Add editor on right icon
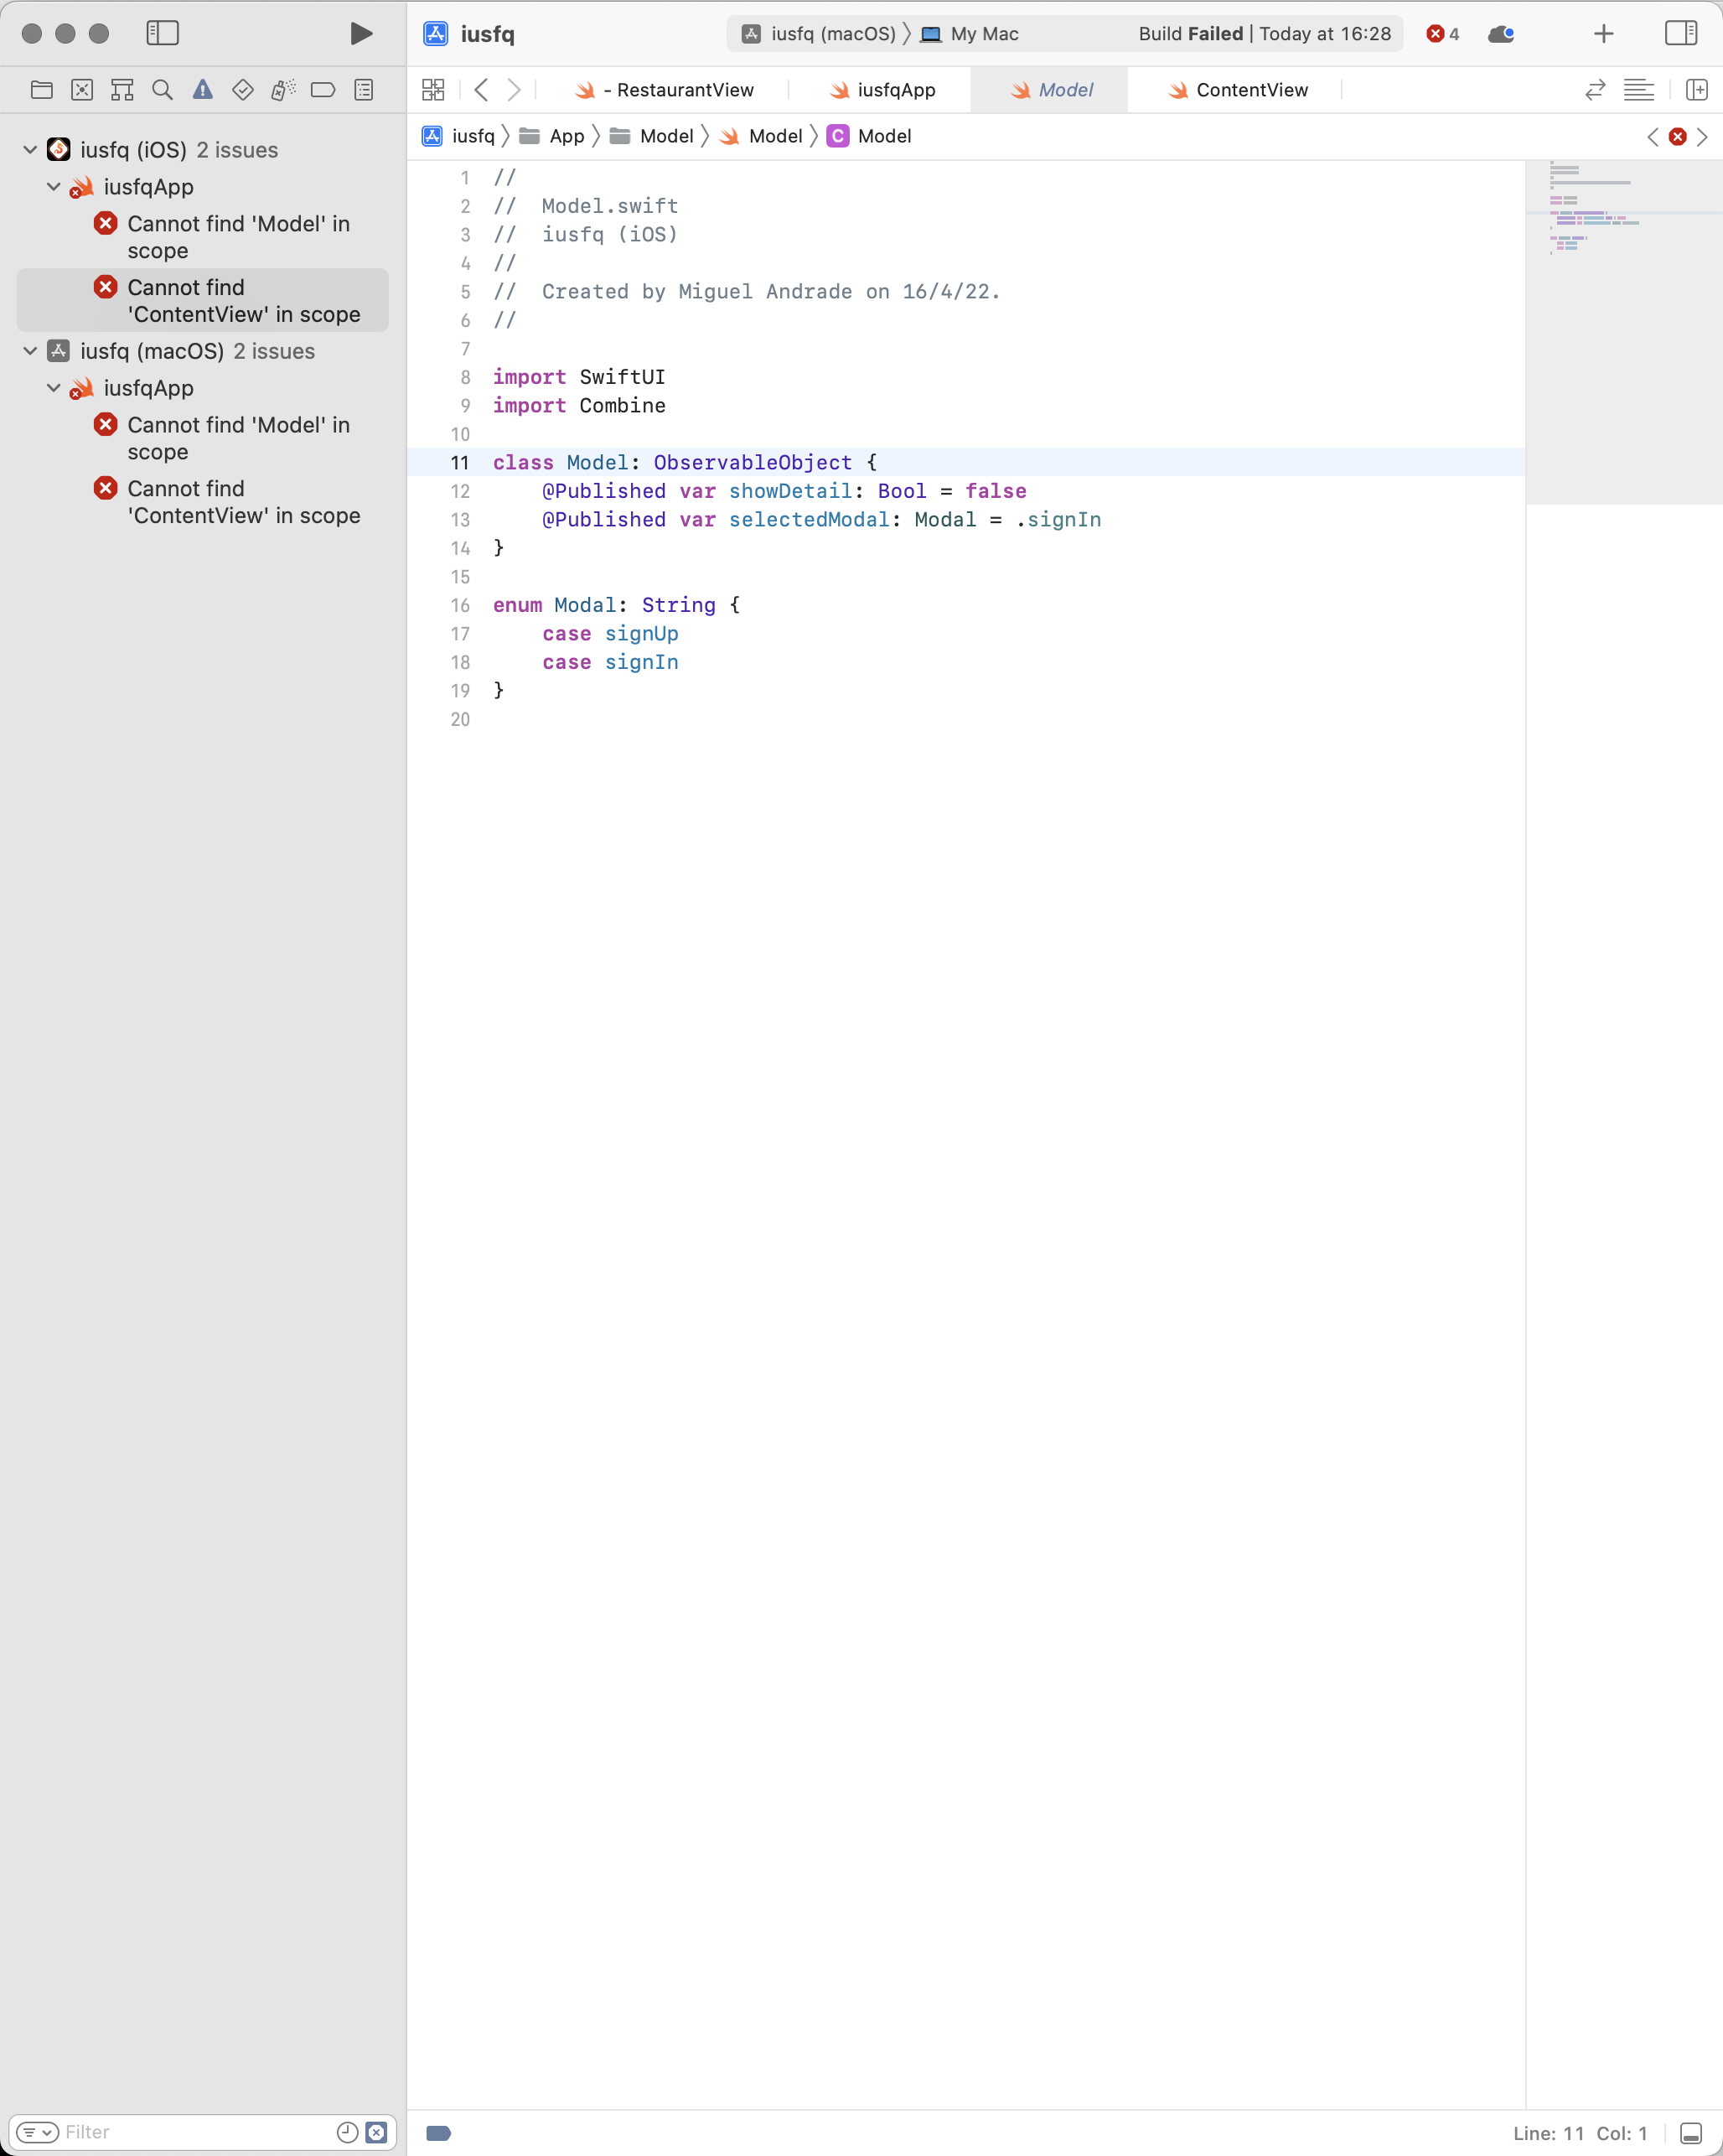The height and width of the screenshot is (2156, 1723). pyautogui.click(x=1696, y=90)
